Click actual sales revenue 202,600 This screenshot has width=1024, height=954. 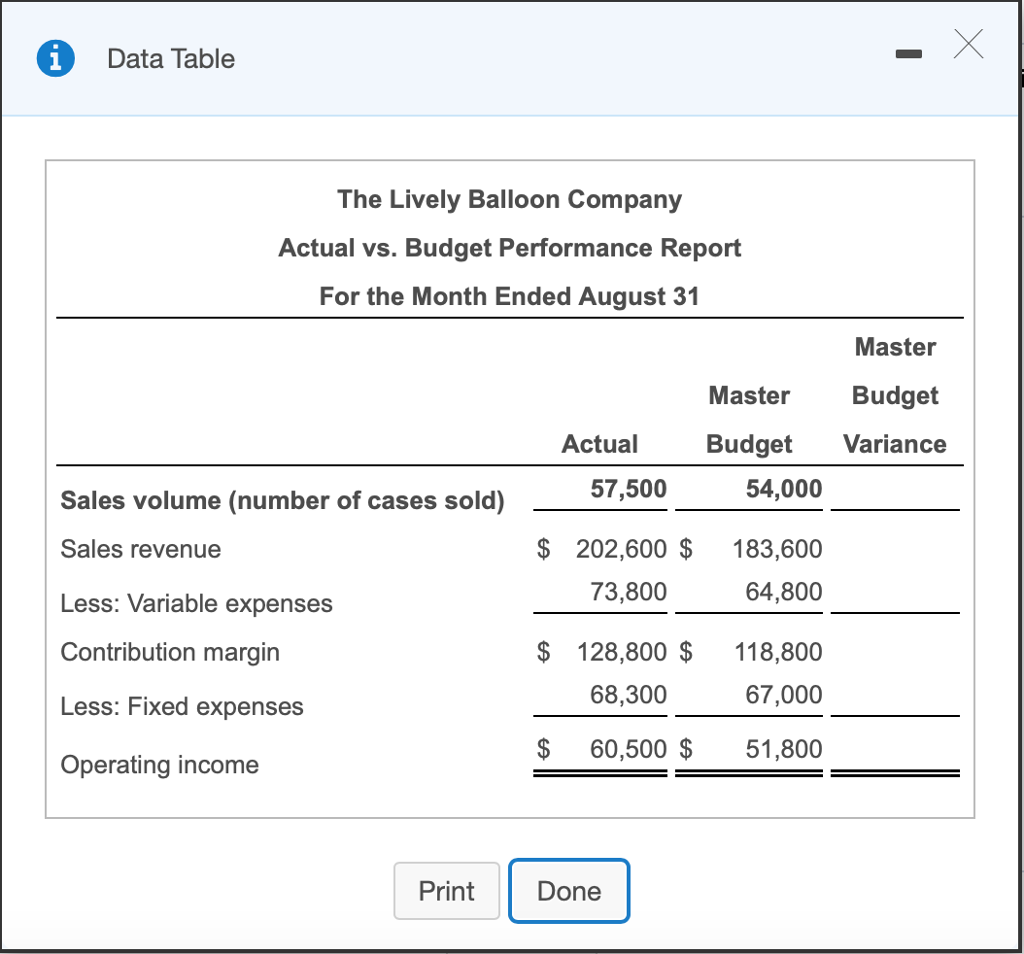[x=621, y=549]
